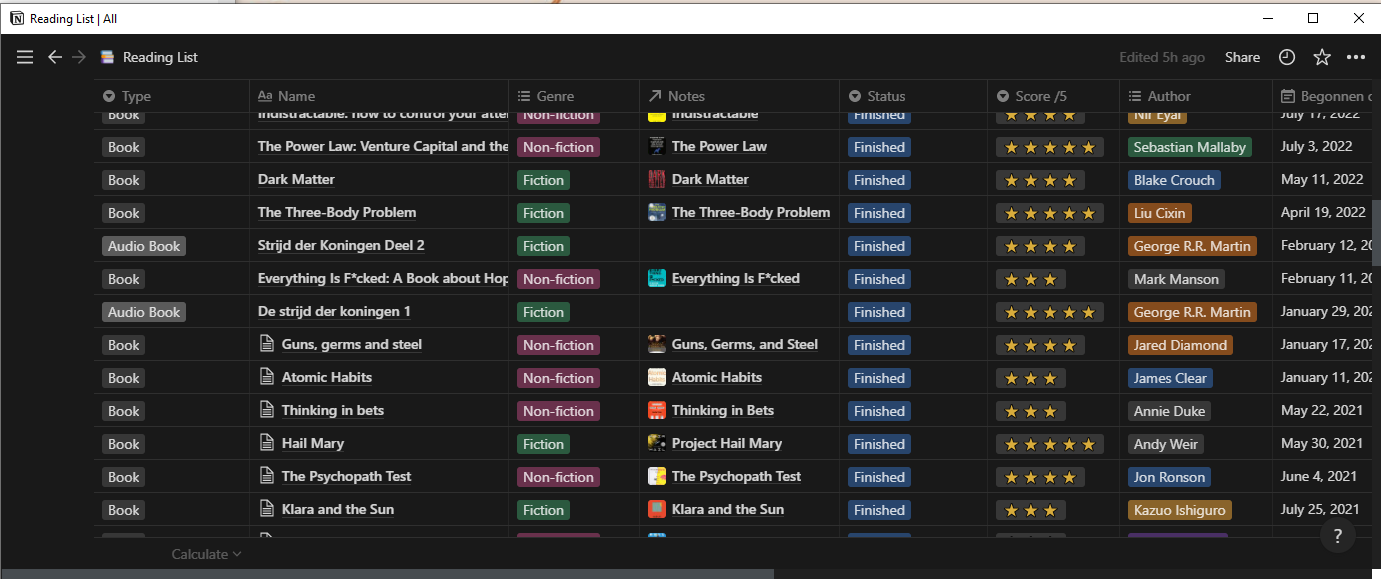Viewport: 1381px width, 579px height.
Task: Click the Kazuo Ishiguro author tag
Action: point(1179,510)
